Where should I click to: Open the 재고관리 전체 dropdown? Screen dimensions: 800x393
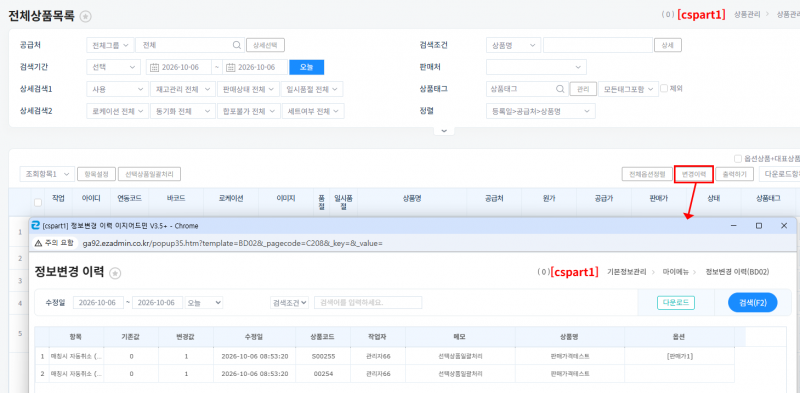183,89
